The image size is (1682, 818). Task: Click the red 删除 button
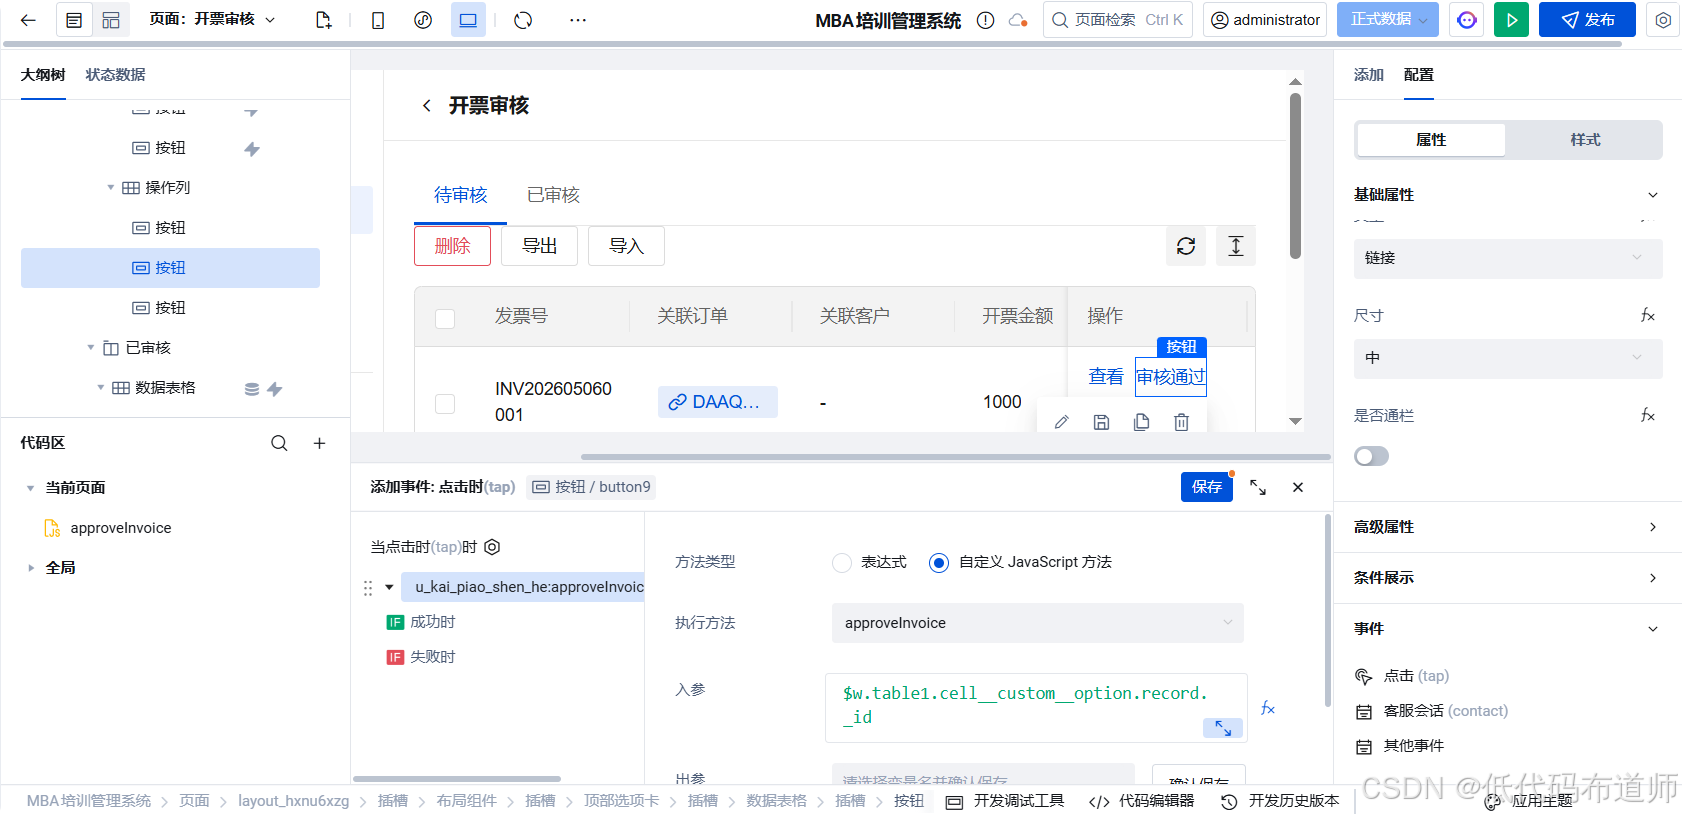(452, 246)
